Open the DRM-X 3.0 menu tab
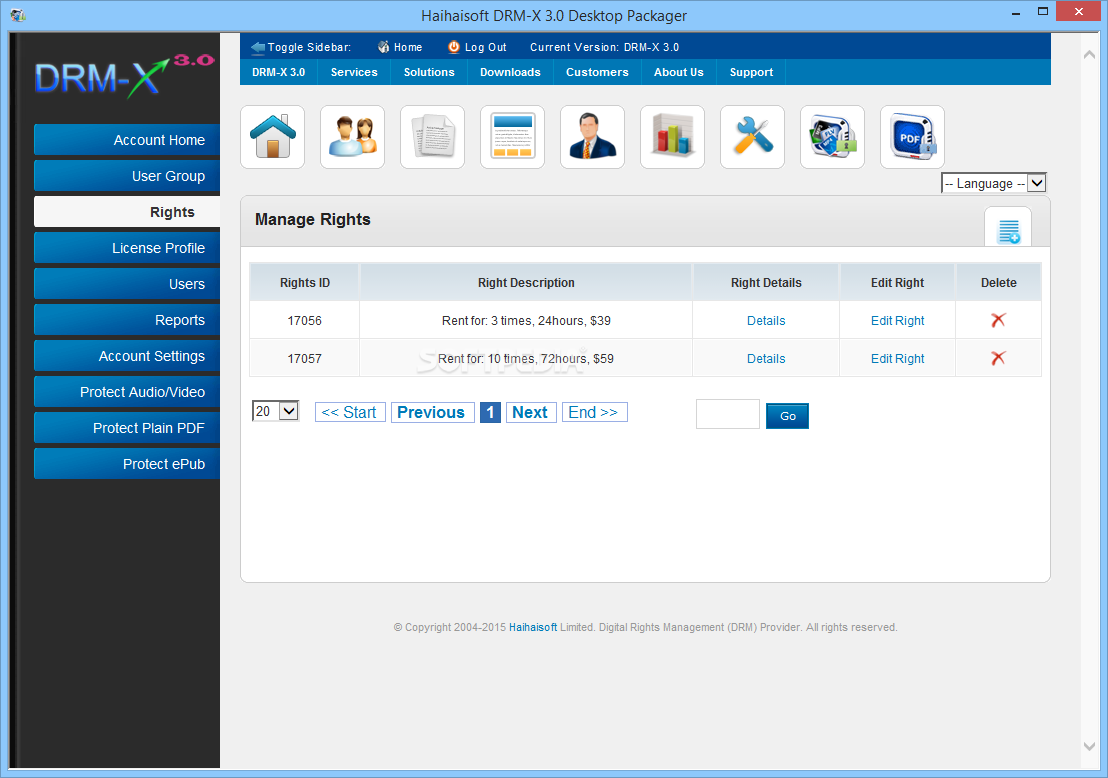This screenshot has height=778, width=1108. (x=278, y=72)
